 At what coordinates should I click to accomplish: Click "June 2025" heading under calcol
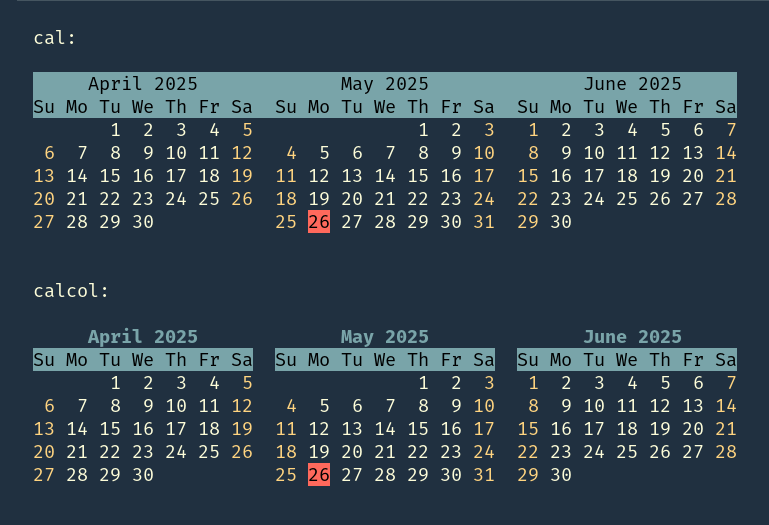[632, 337]
